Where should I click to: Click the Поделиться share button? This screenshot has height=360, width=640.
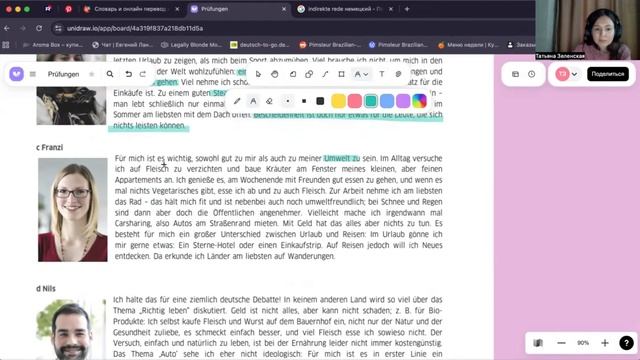coord(608,74)
